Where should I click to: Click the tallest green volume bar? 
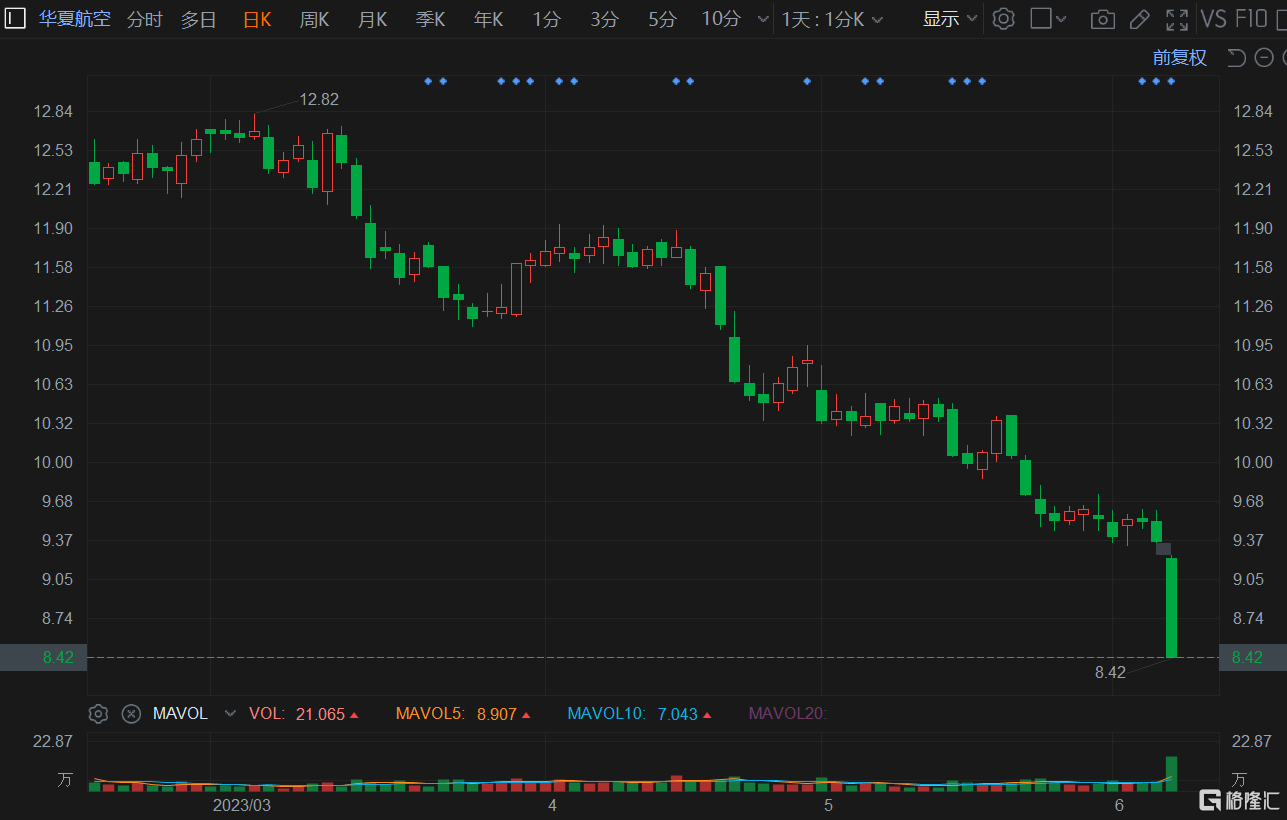pyautogui.click(x=1171, y=774)
